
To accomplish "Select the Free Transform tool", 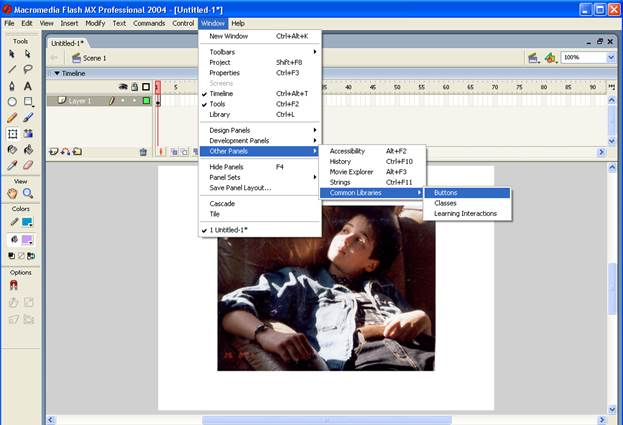I will 12,133.
